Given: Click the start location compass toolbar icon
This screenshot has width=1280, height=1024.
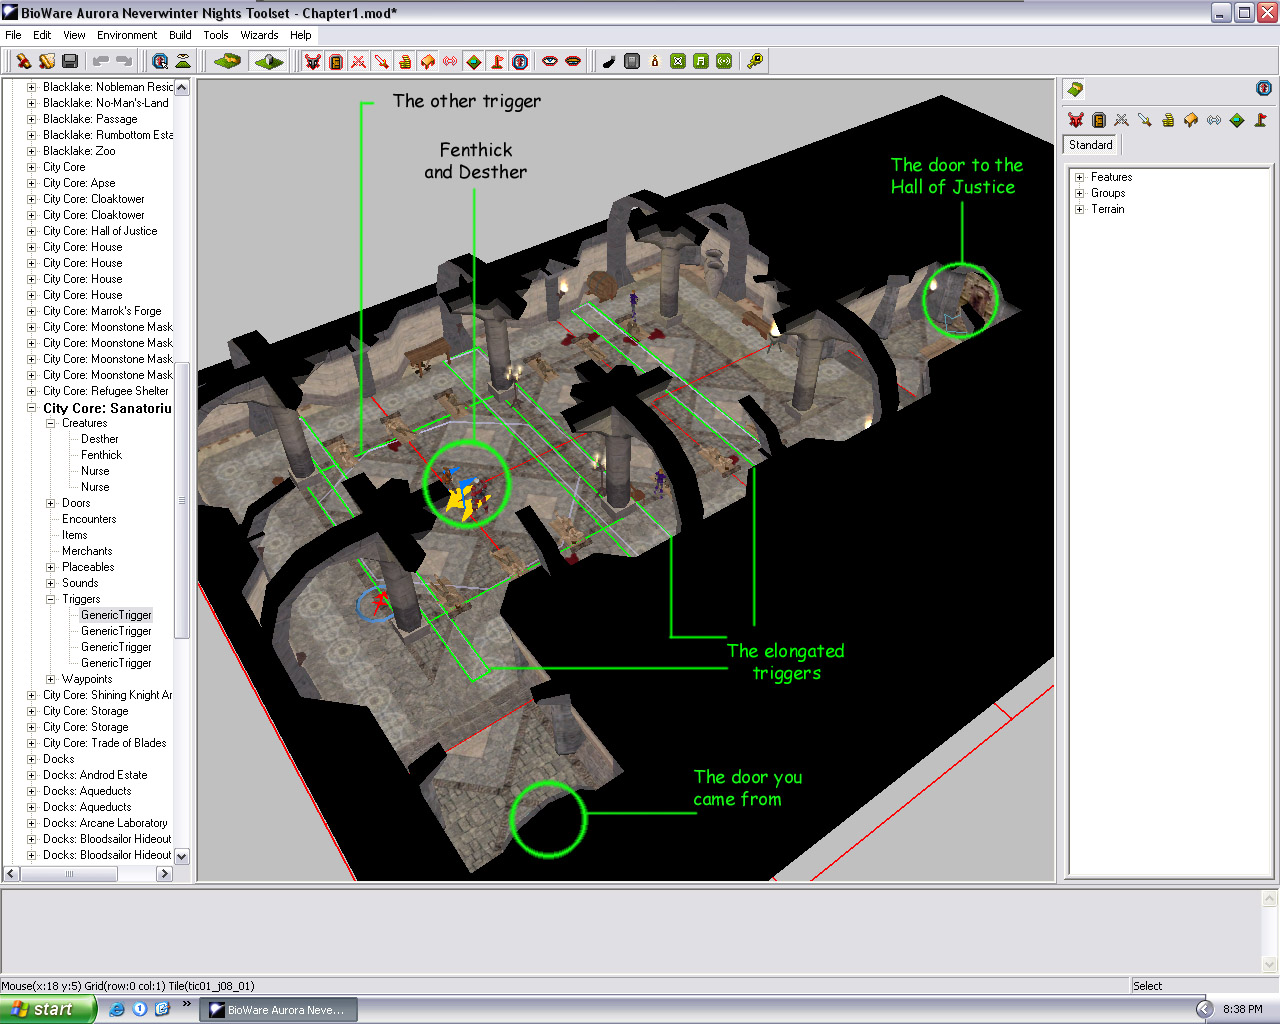Looking at the screenshot, I should point(520,61).
